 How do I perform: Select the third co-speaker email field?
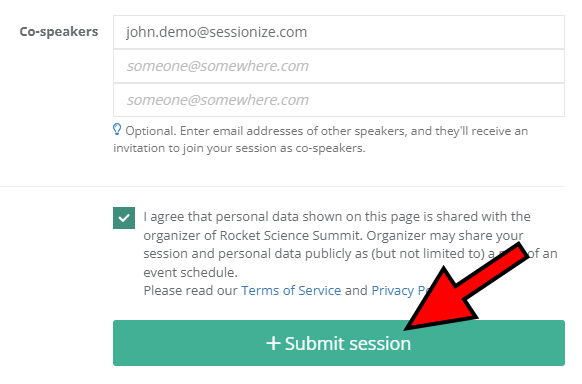[339, 100]
